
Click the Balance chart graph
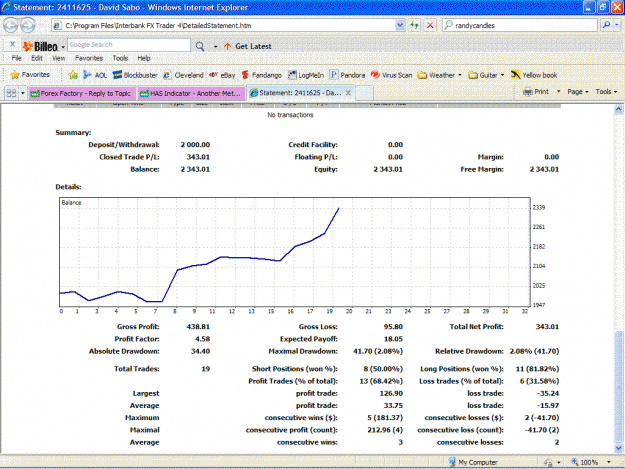pos(295,252)
